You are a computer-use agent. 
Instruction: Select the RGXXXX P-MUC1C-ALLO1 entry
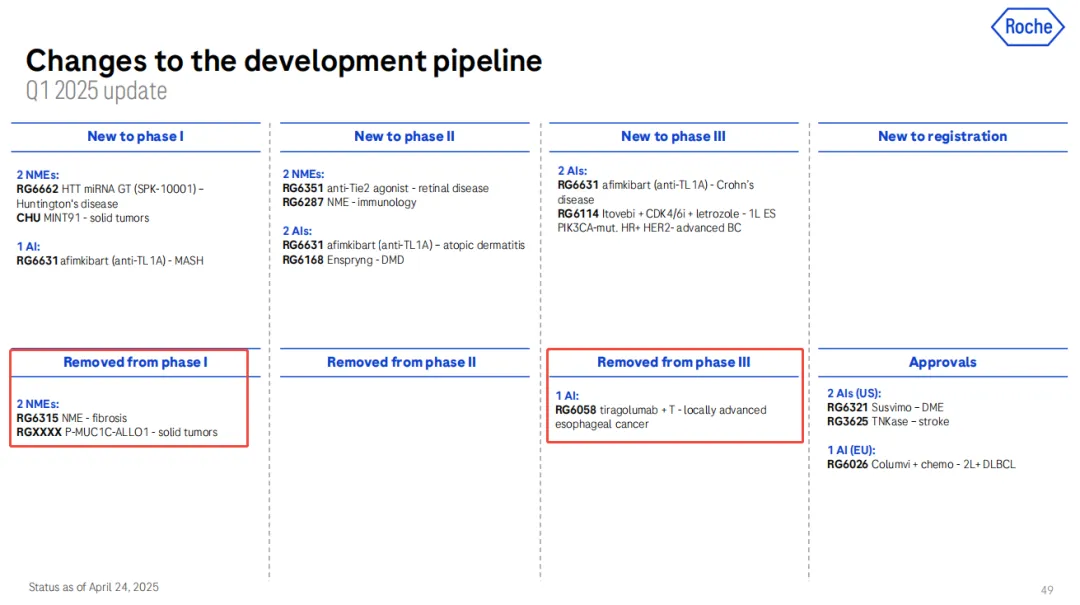click(x=117, y=432)
